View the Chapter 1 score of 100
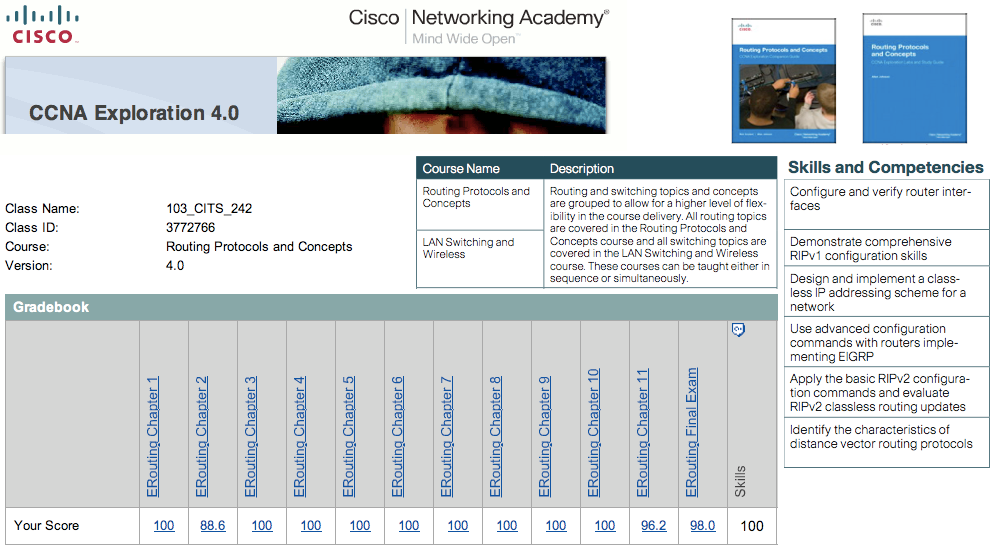This screenshot has height=550, width=992. click(164, 525)
